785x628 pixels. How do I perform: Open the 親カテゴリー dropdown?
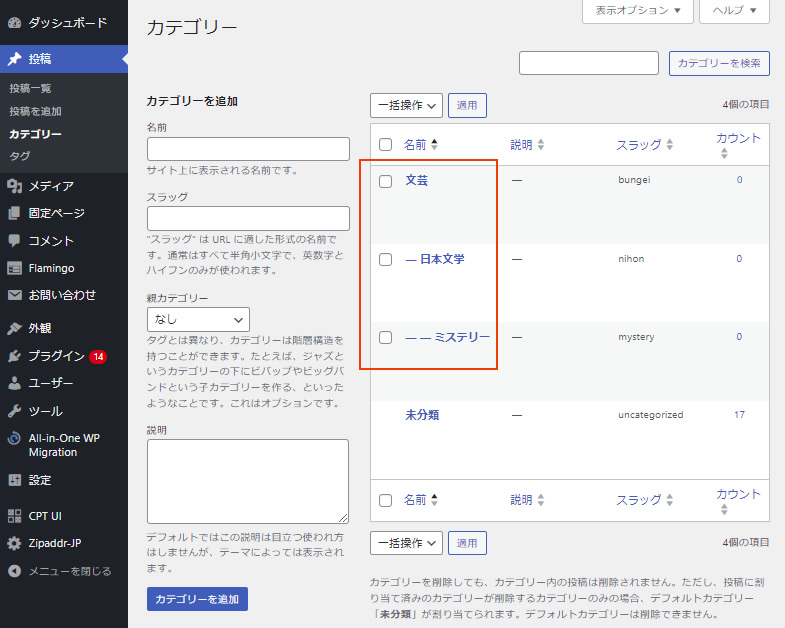tap(198, 319)
